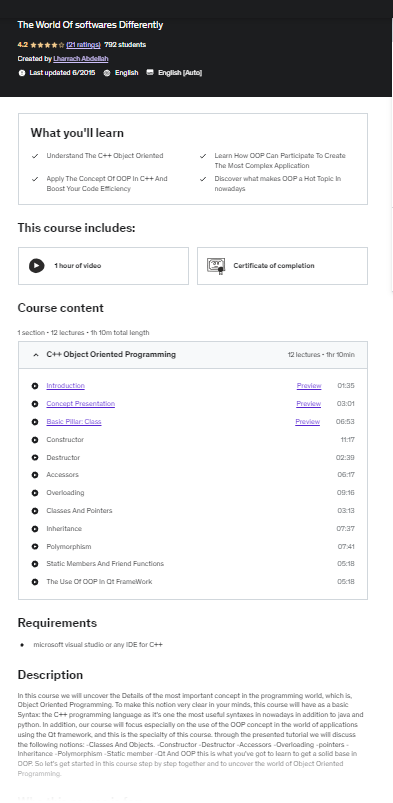Click the play icon beside Overloading

[x=35, y=493]
